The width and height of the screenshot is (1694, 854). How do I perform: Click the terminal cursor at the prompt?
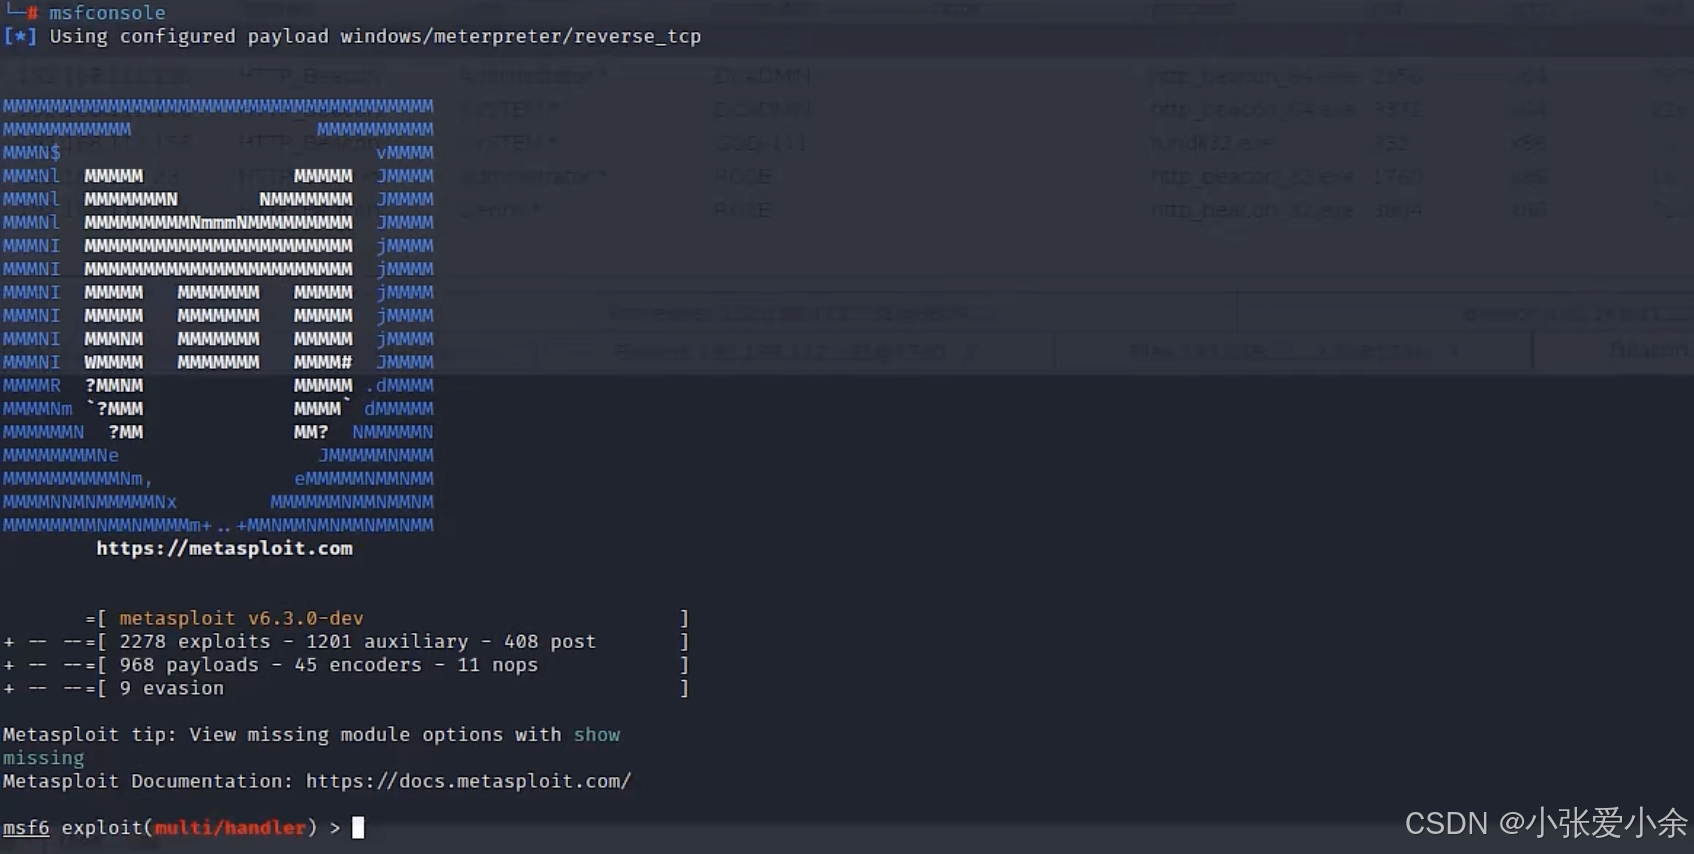point(358,827)
